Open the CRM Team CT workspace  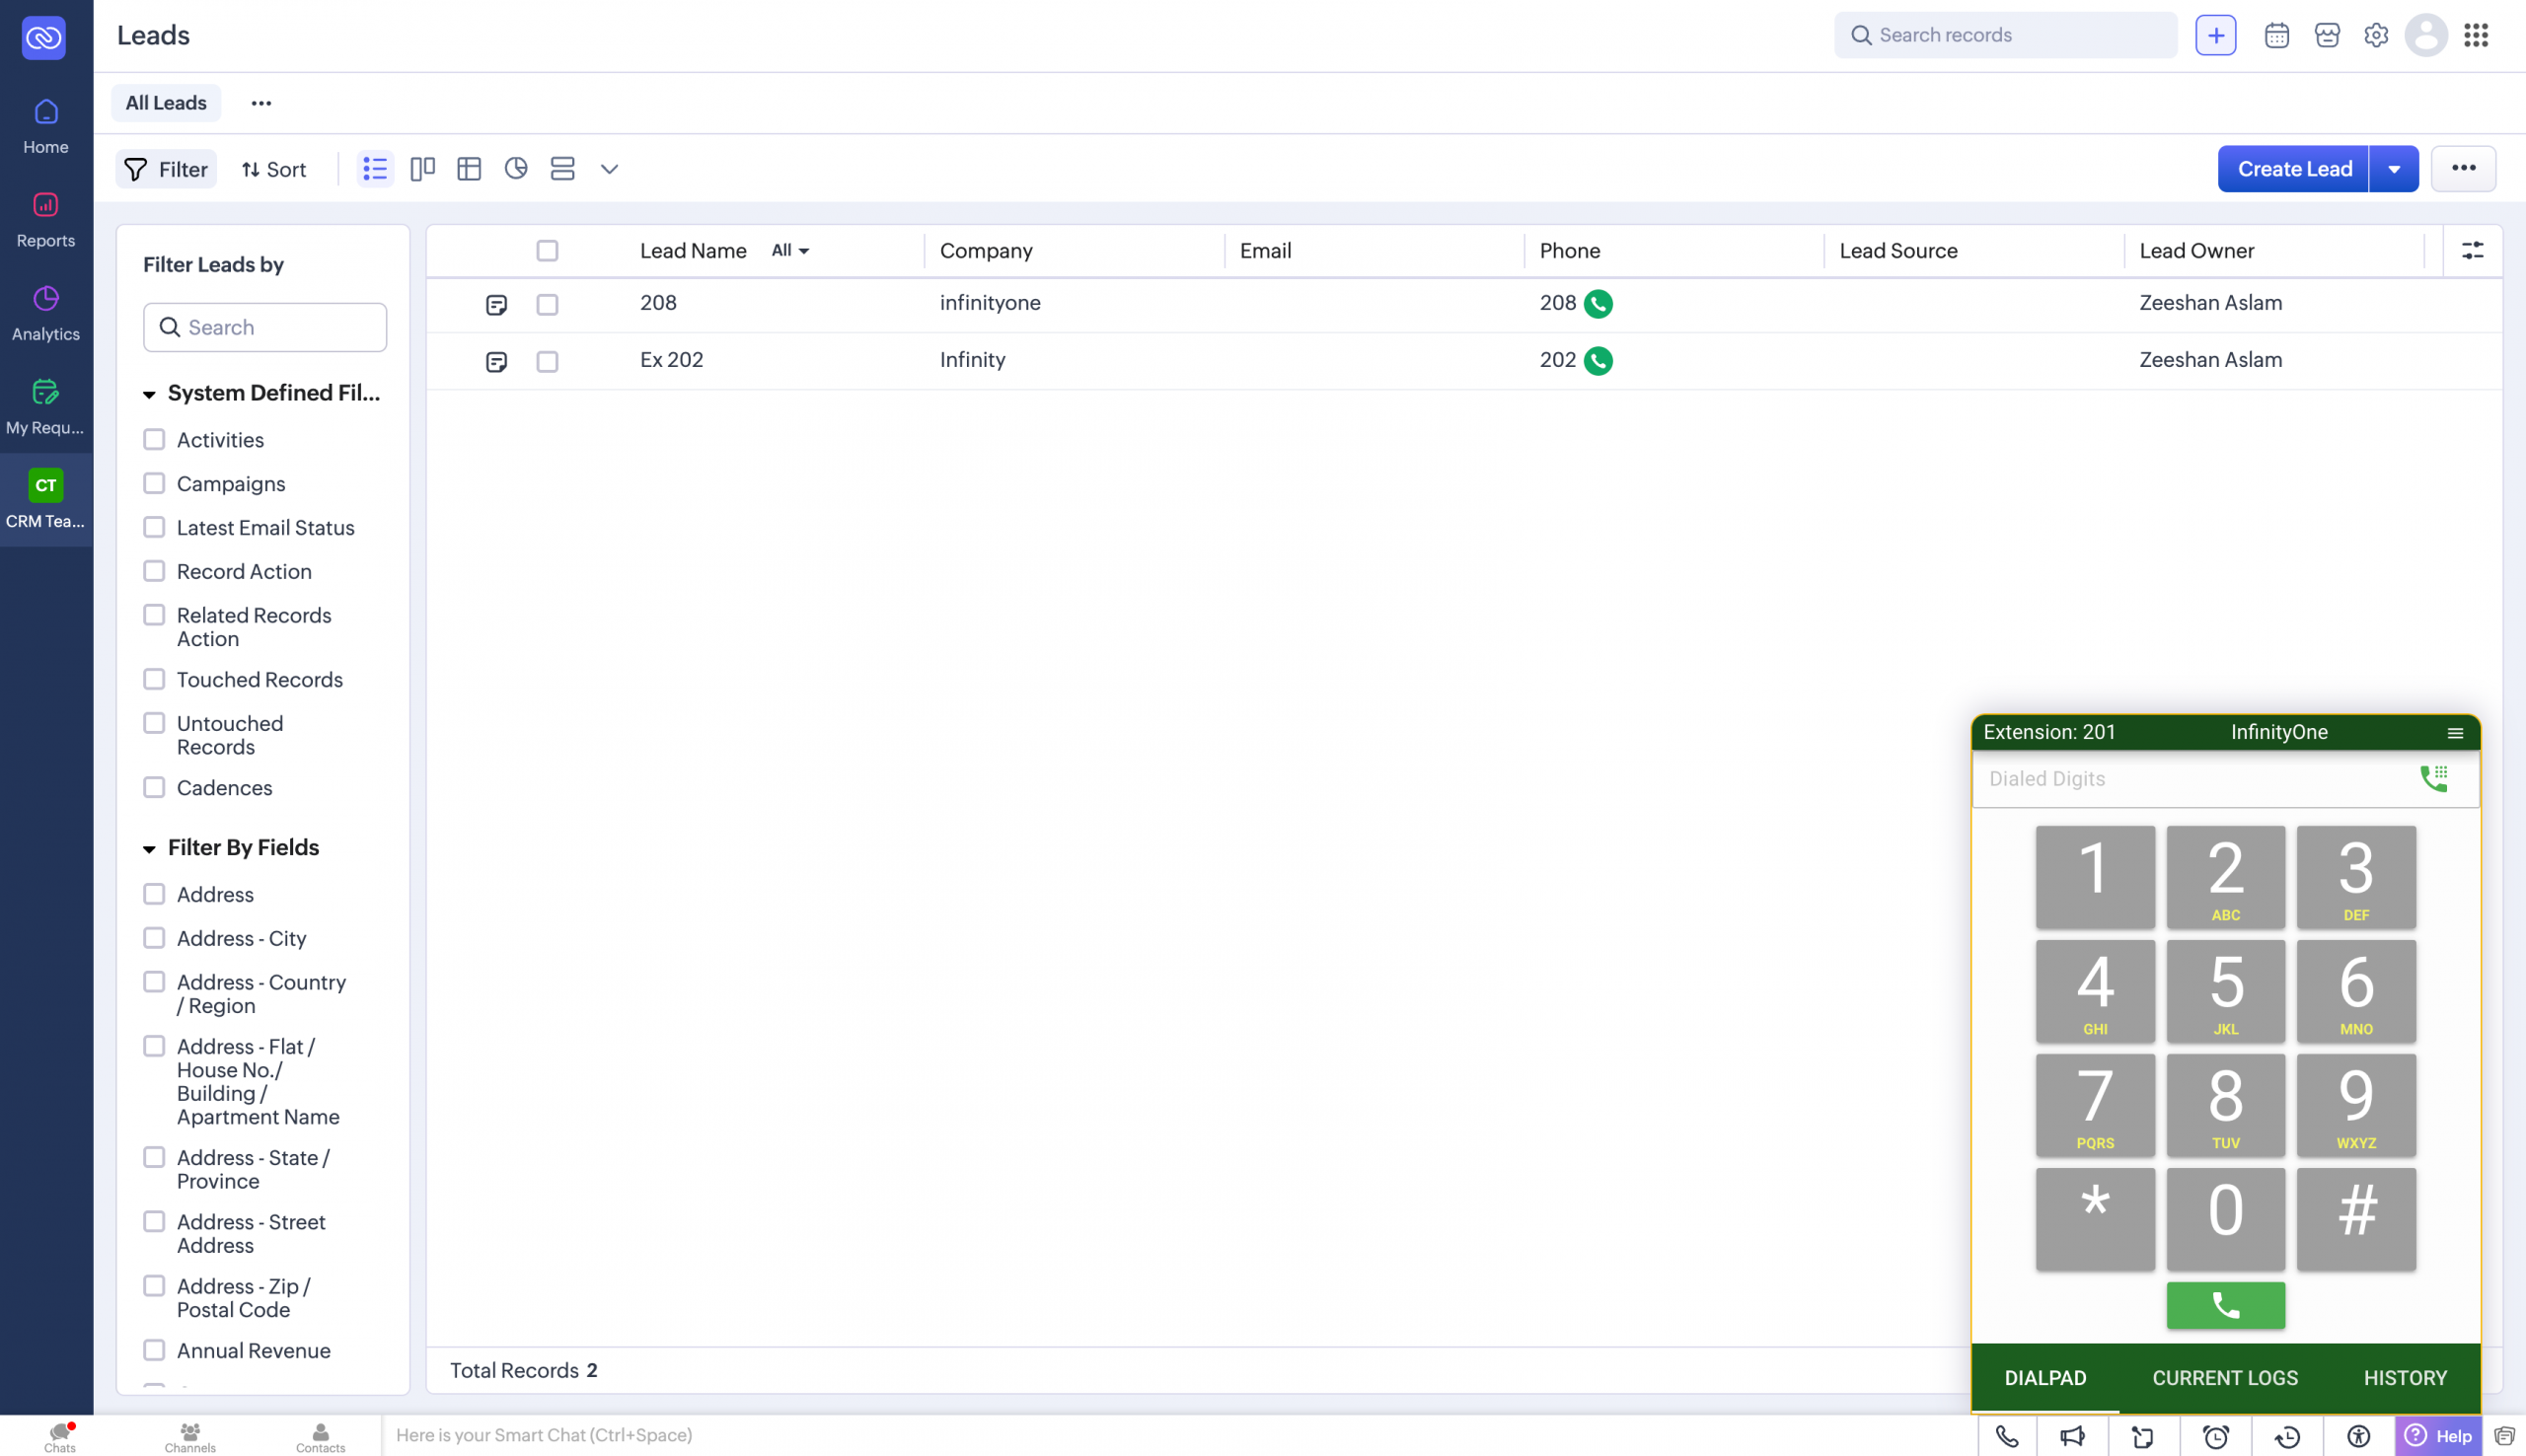pyautogui.click(x=46, y=500)
